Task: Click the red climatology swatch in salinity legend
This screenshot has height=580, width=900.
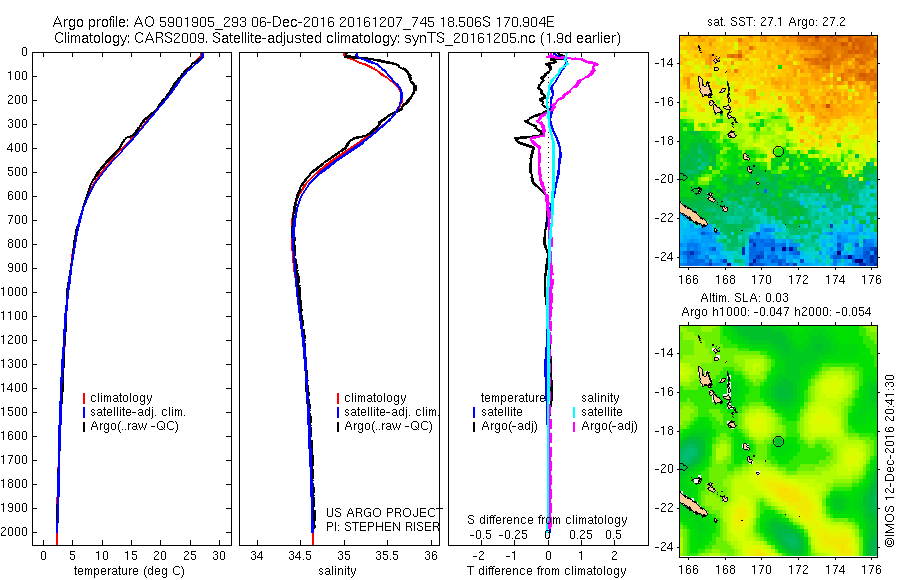Action: point(338,398)
